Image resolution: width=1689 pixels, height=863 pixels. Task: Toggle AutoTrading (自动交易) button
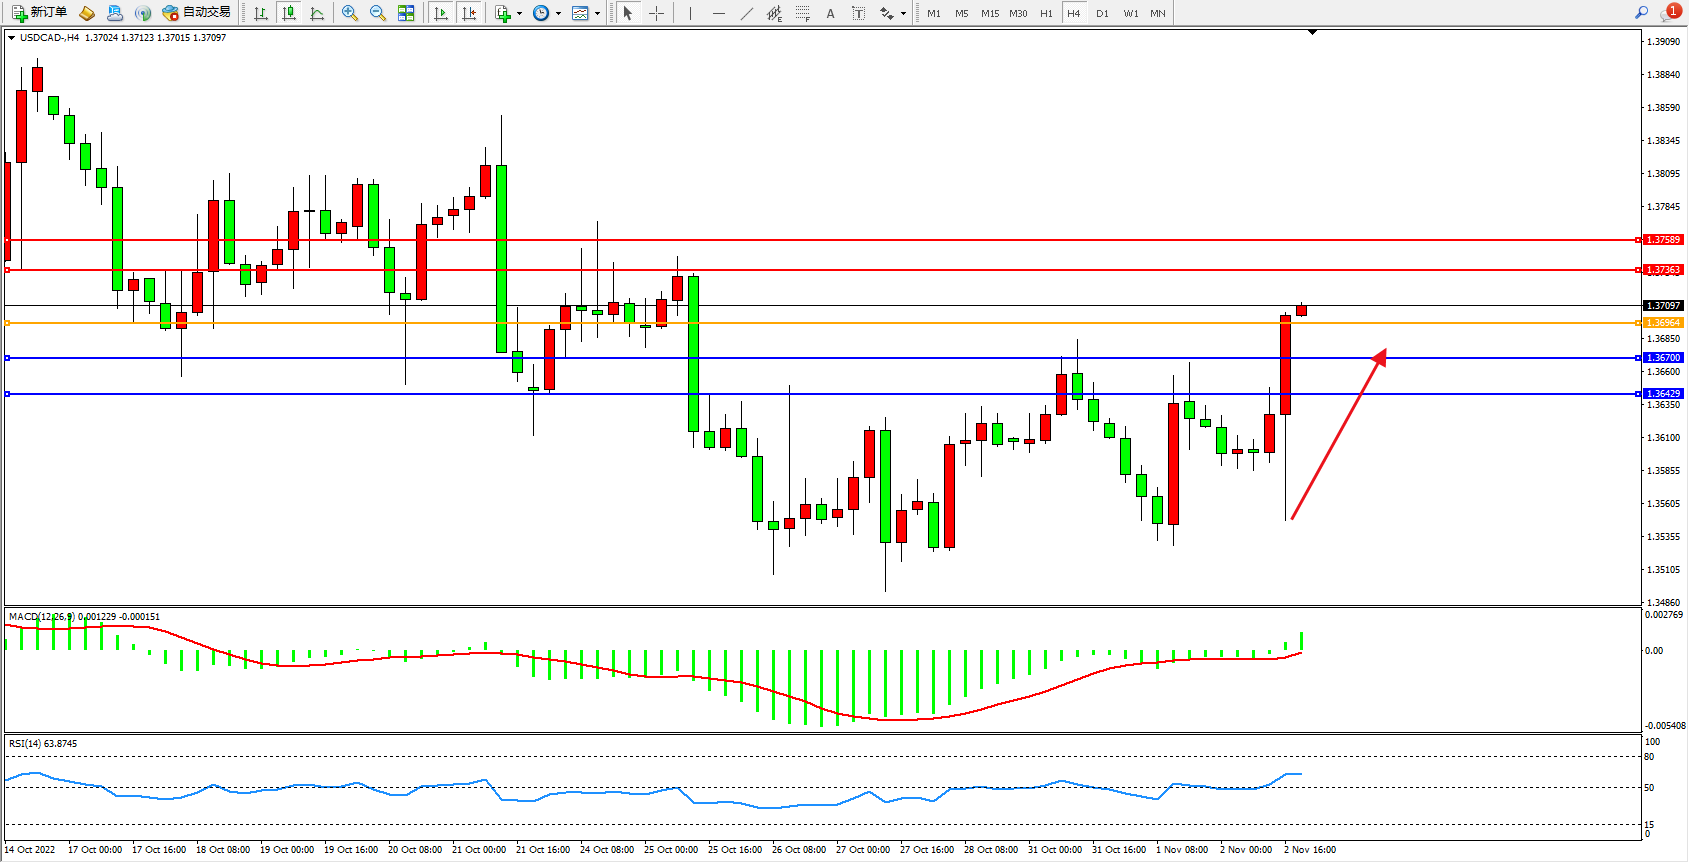point(197,13)
